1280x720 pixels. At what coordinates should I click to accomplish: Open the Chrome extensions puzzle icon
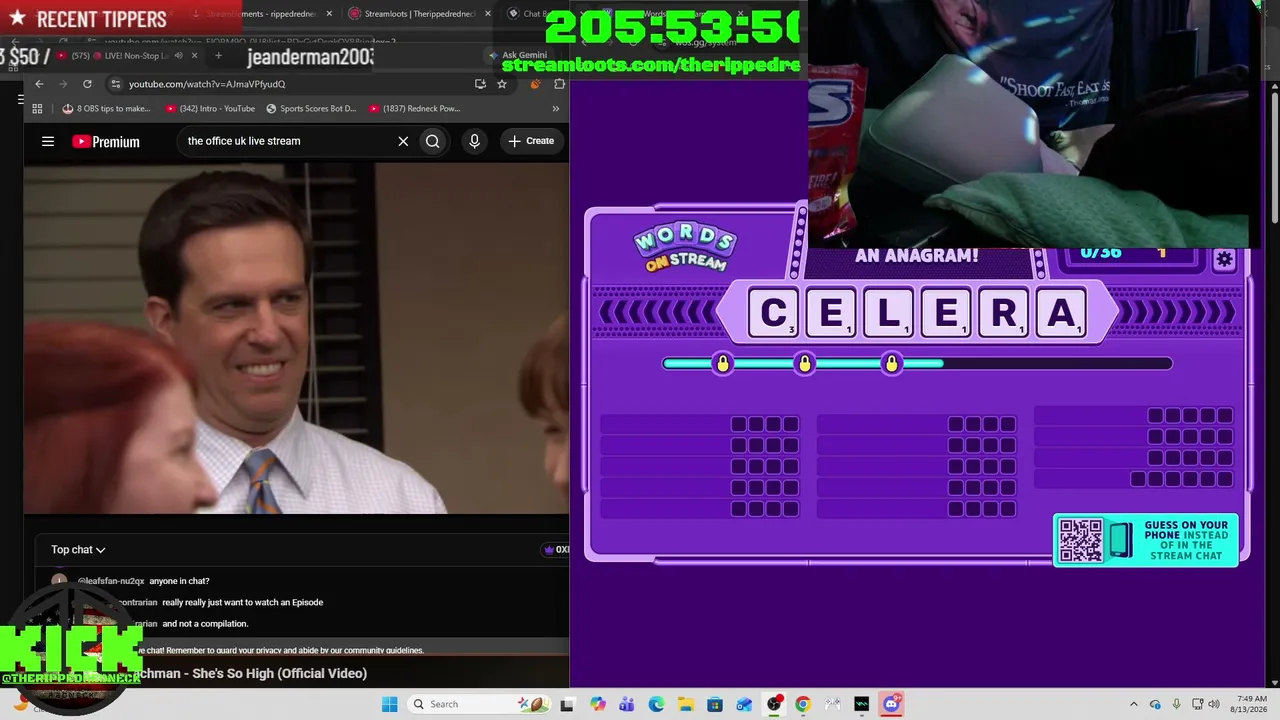(x=559, y=84)
